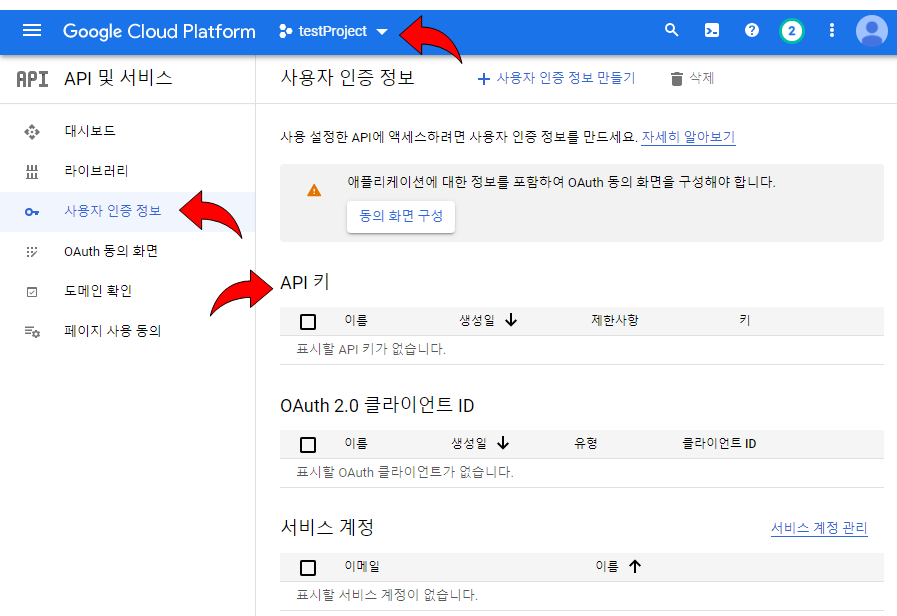Open the hamburger navigation menu
897x616 pixels.
(31, 30)
